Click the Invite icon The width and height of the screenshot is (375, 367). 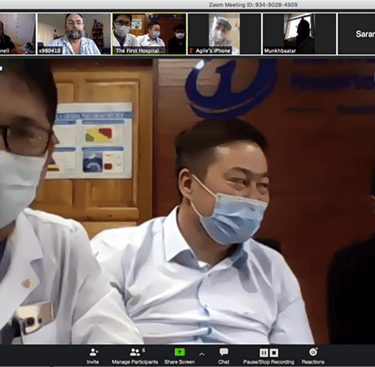tap(93, 352)
